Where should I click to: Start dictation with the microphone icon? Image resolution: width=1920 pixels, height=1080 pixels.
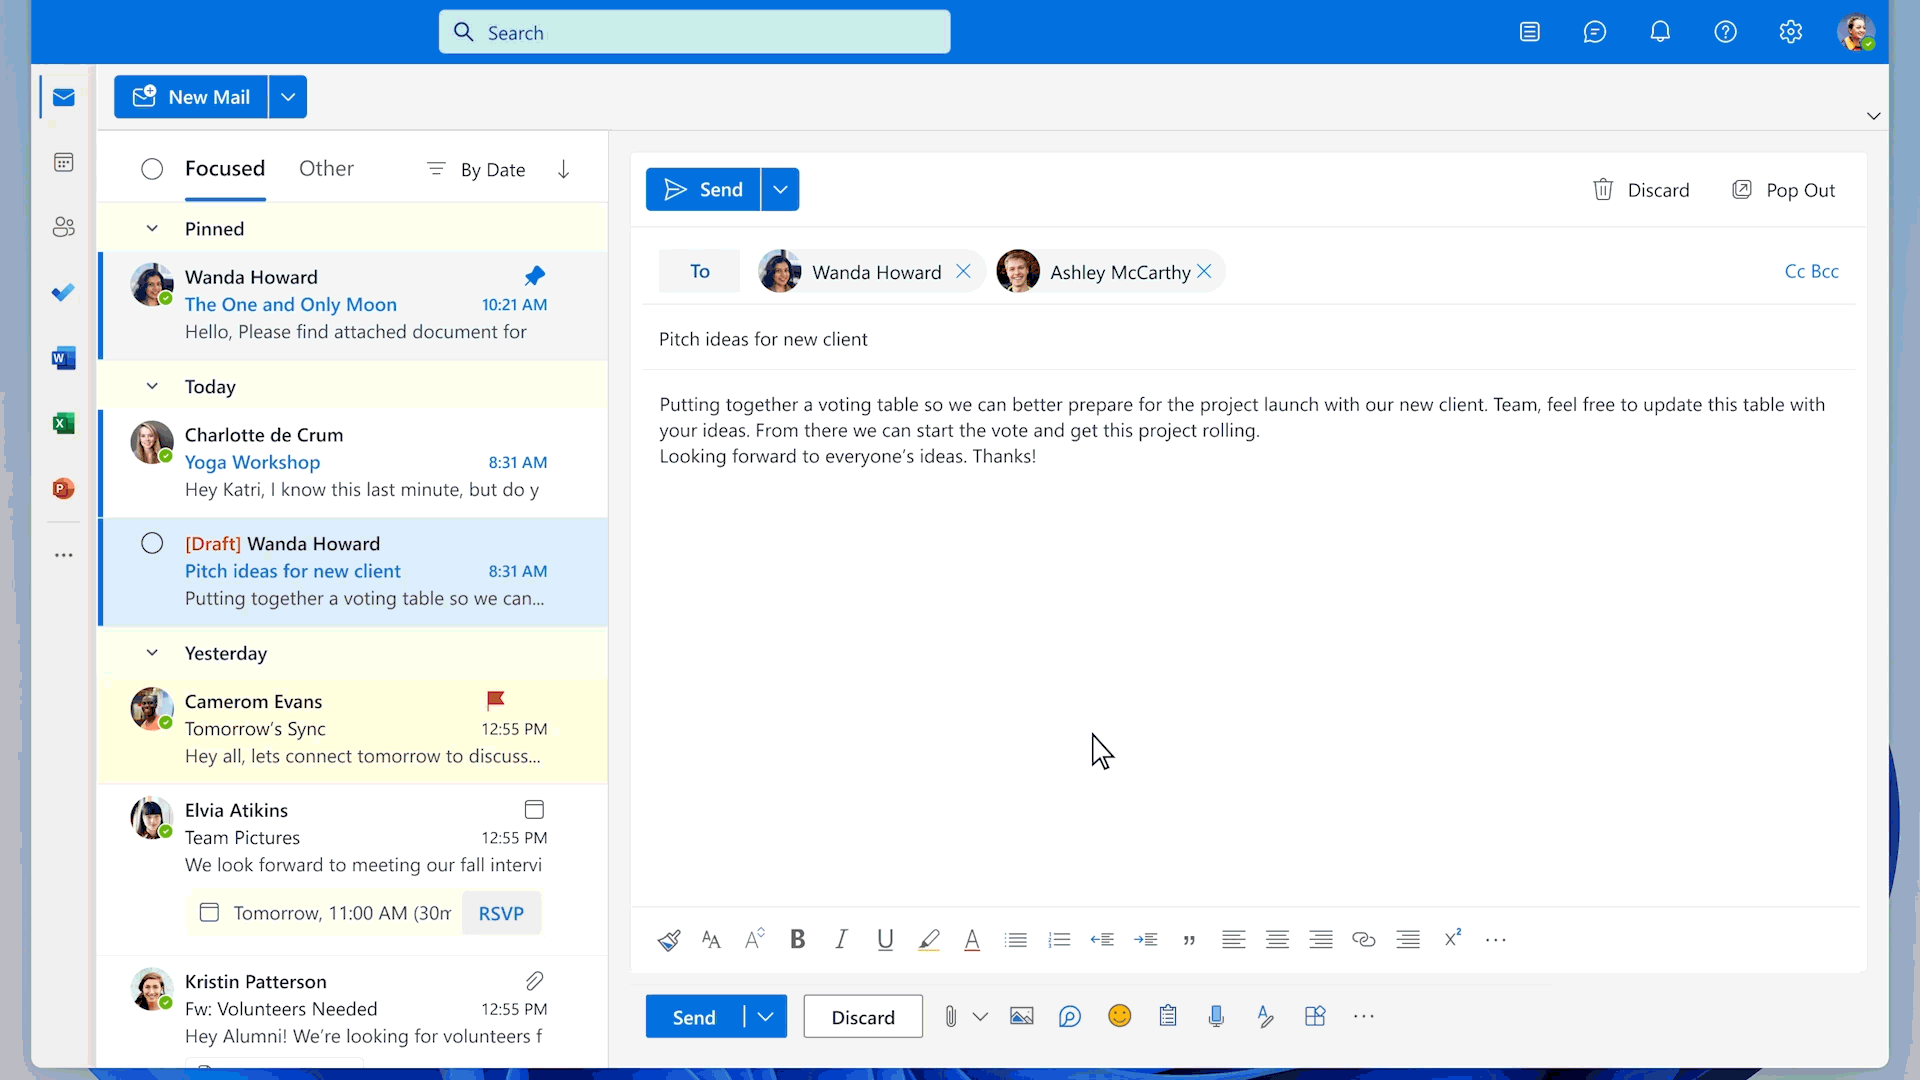click(x=1216, y=1015)
